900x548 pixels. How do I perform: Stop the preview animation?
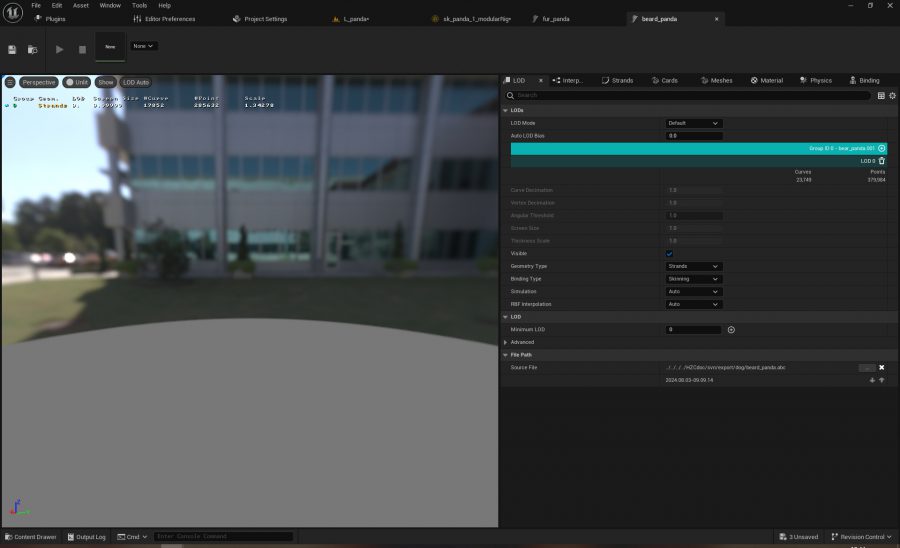pyautogui.click(x=82, y=50)
